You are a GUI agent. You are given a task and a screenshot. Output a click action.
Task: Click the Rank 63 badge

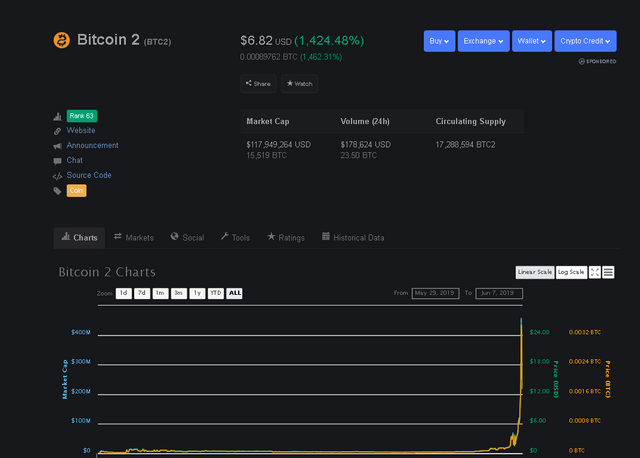82,116
